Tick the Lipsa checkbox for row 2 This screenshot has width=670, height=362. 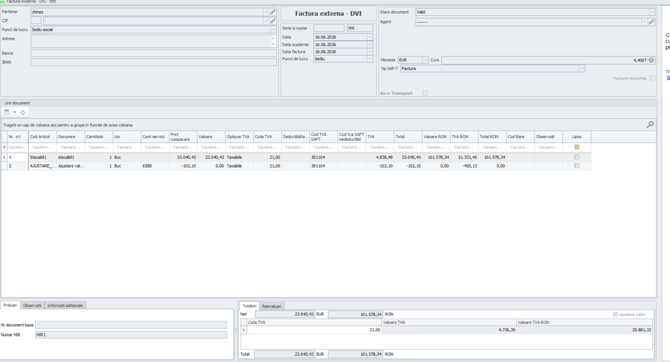[x=577, y=166]
